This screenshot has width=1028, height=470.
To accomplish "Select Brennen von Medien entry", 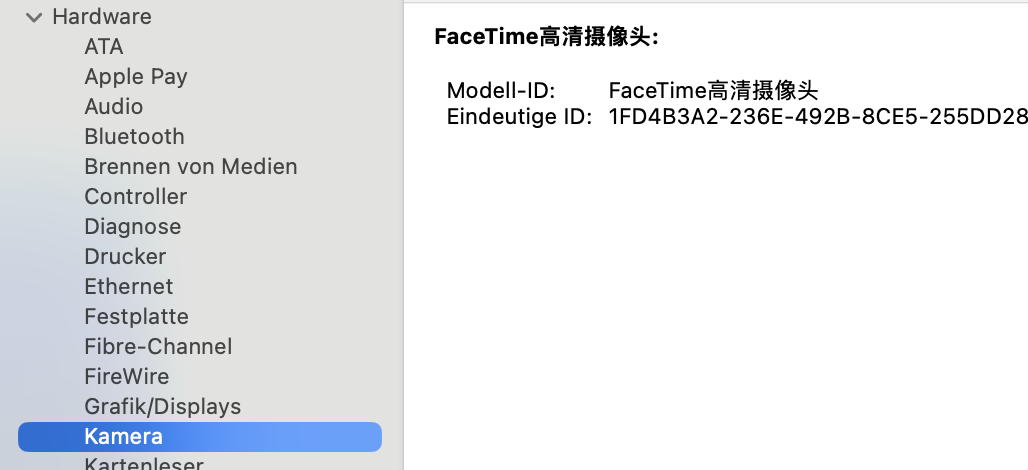I will (190, 167).
